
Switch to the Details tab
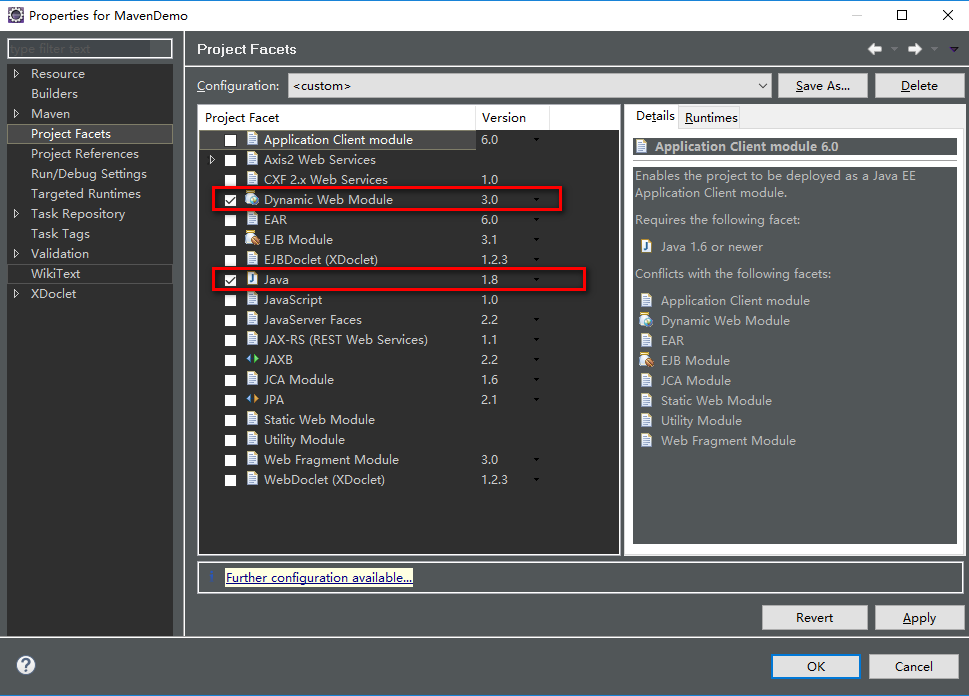pyautogui.click(x=655, y=116)
